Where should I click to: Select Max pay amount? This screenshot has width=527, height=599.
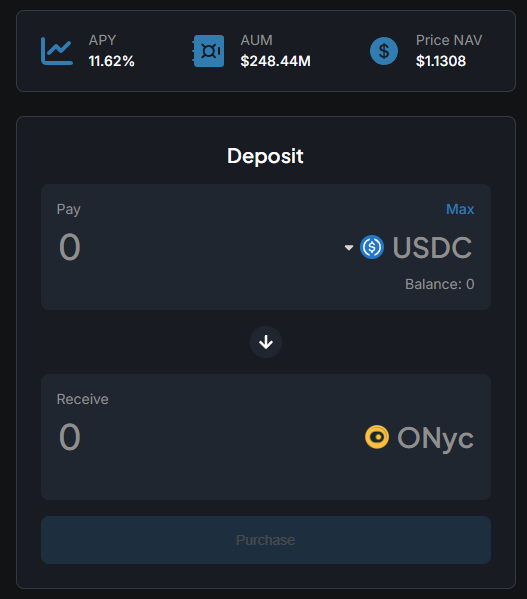click(460, 209)
